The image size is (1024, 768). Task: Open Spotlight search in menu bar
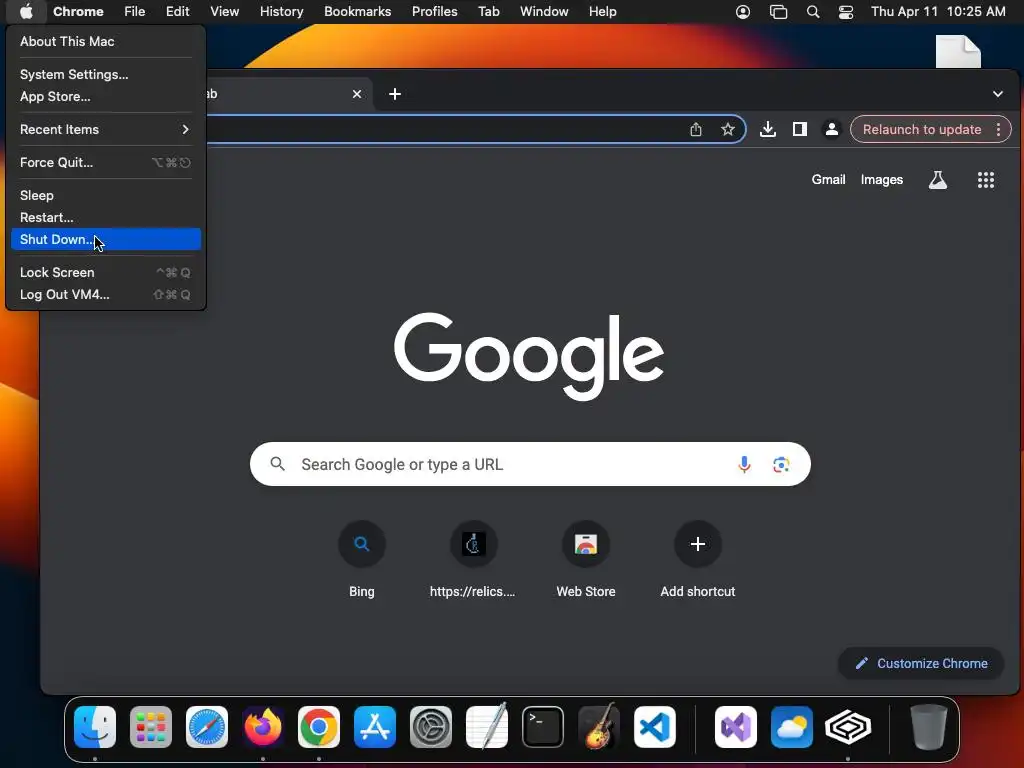tap(813, 12)
